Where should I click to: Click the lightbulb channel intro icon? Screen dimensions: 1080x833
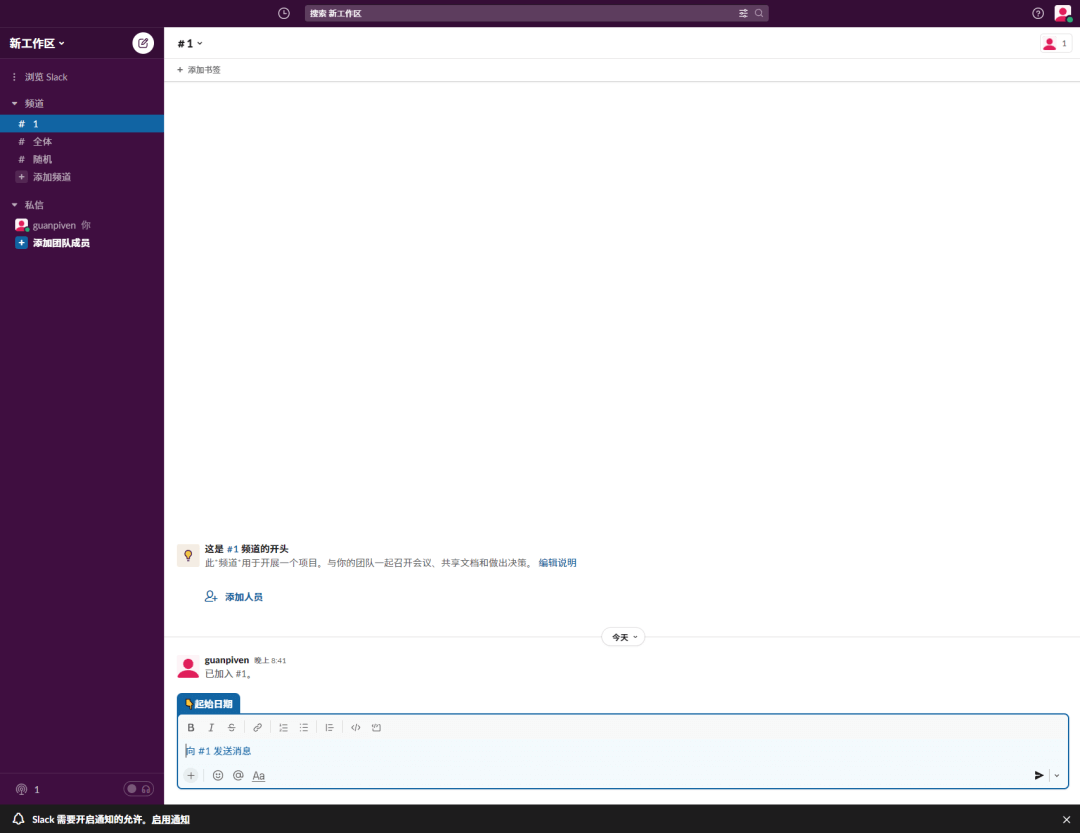pyautogui.click(x=188, y=555)
